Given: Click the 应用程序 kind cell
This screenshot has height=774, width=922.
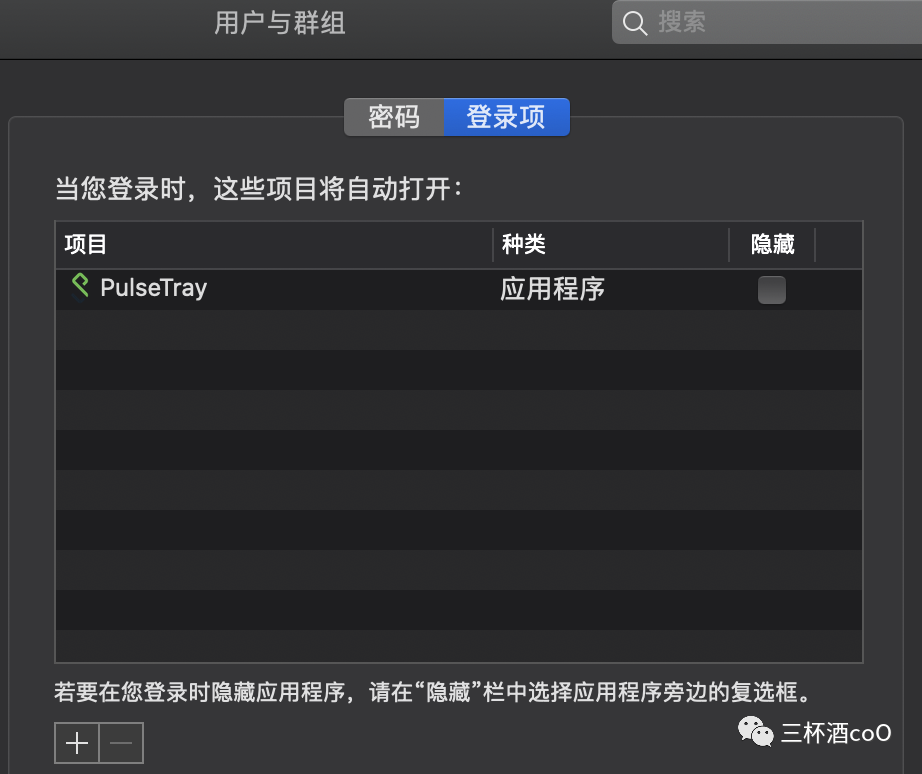Looking at the screenshot, I should click(552, 289).
